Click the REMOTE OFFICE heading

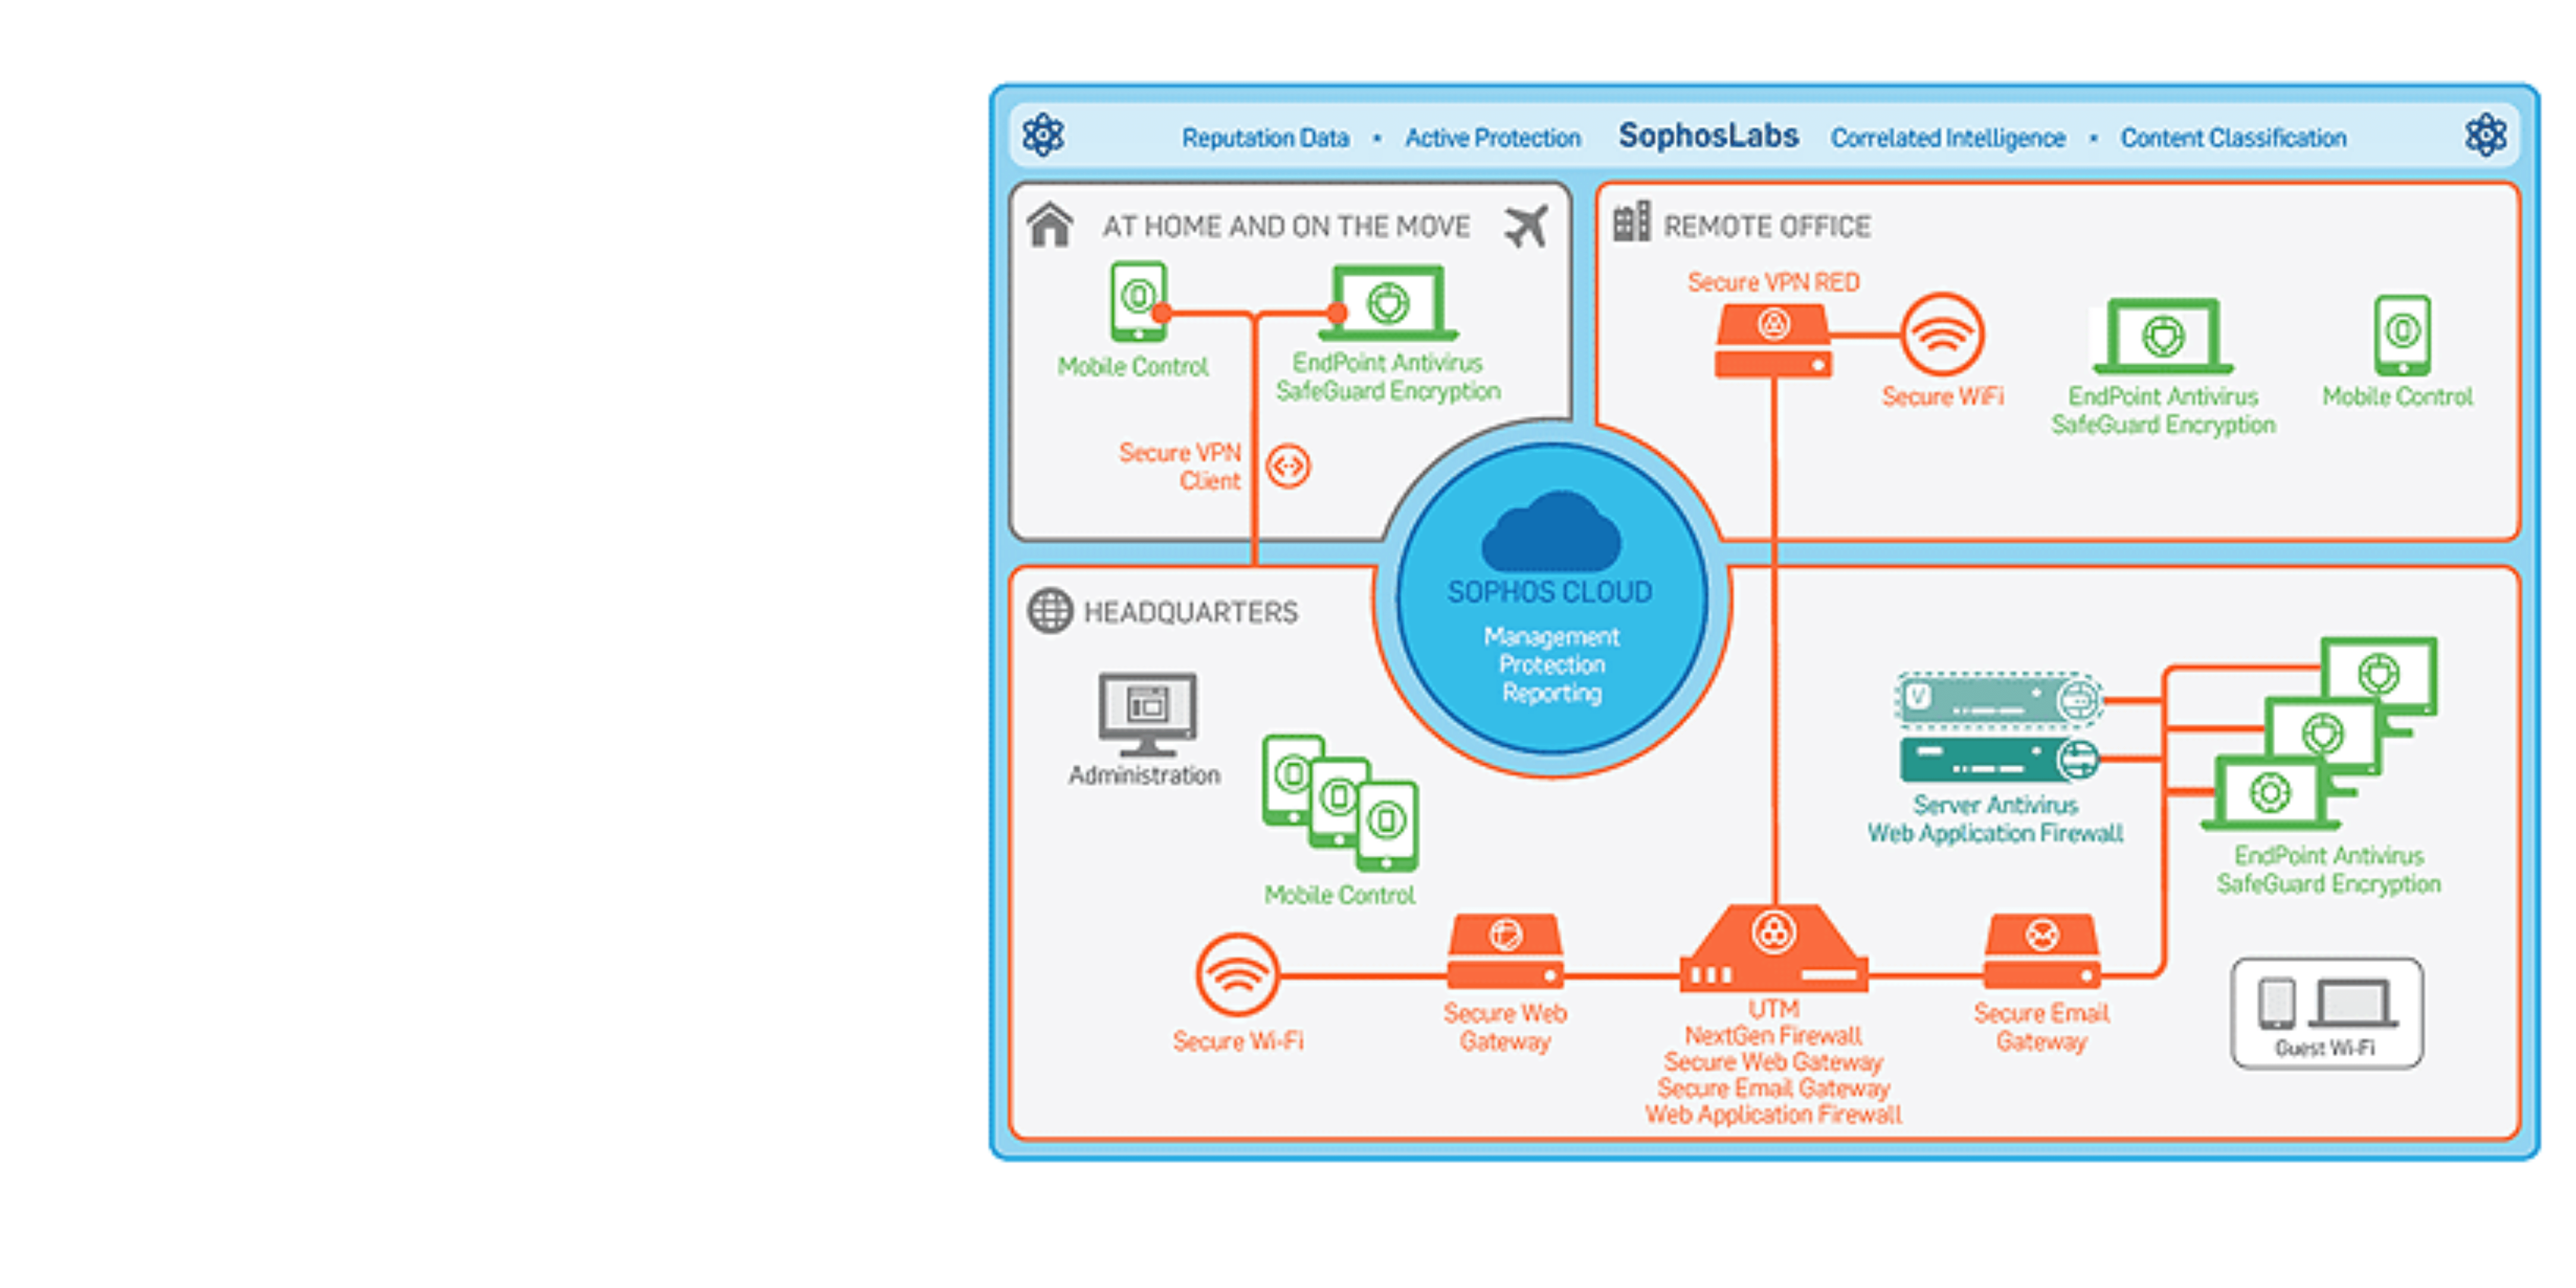[1766, 227]
